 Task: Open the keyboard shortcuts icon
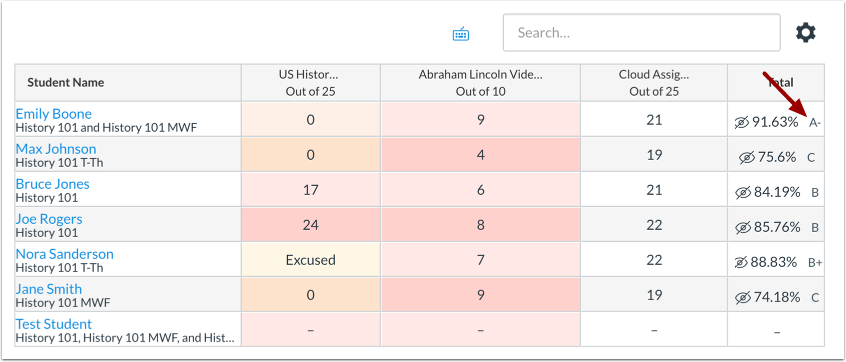pos(460,34)
